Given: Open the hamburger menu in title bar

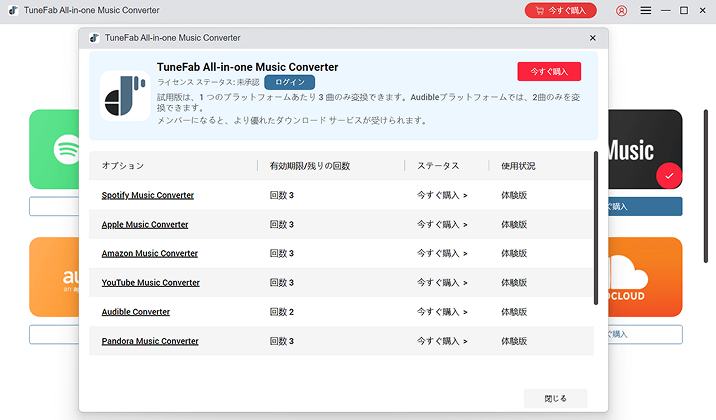Looking at the screenshot, I should tap(645, 10).
